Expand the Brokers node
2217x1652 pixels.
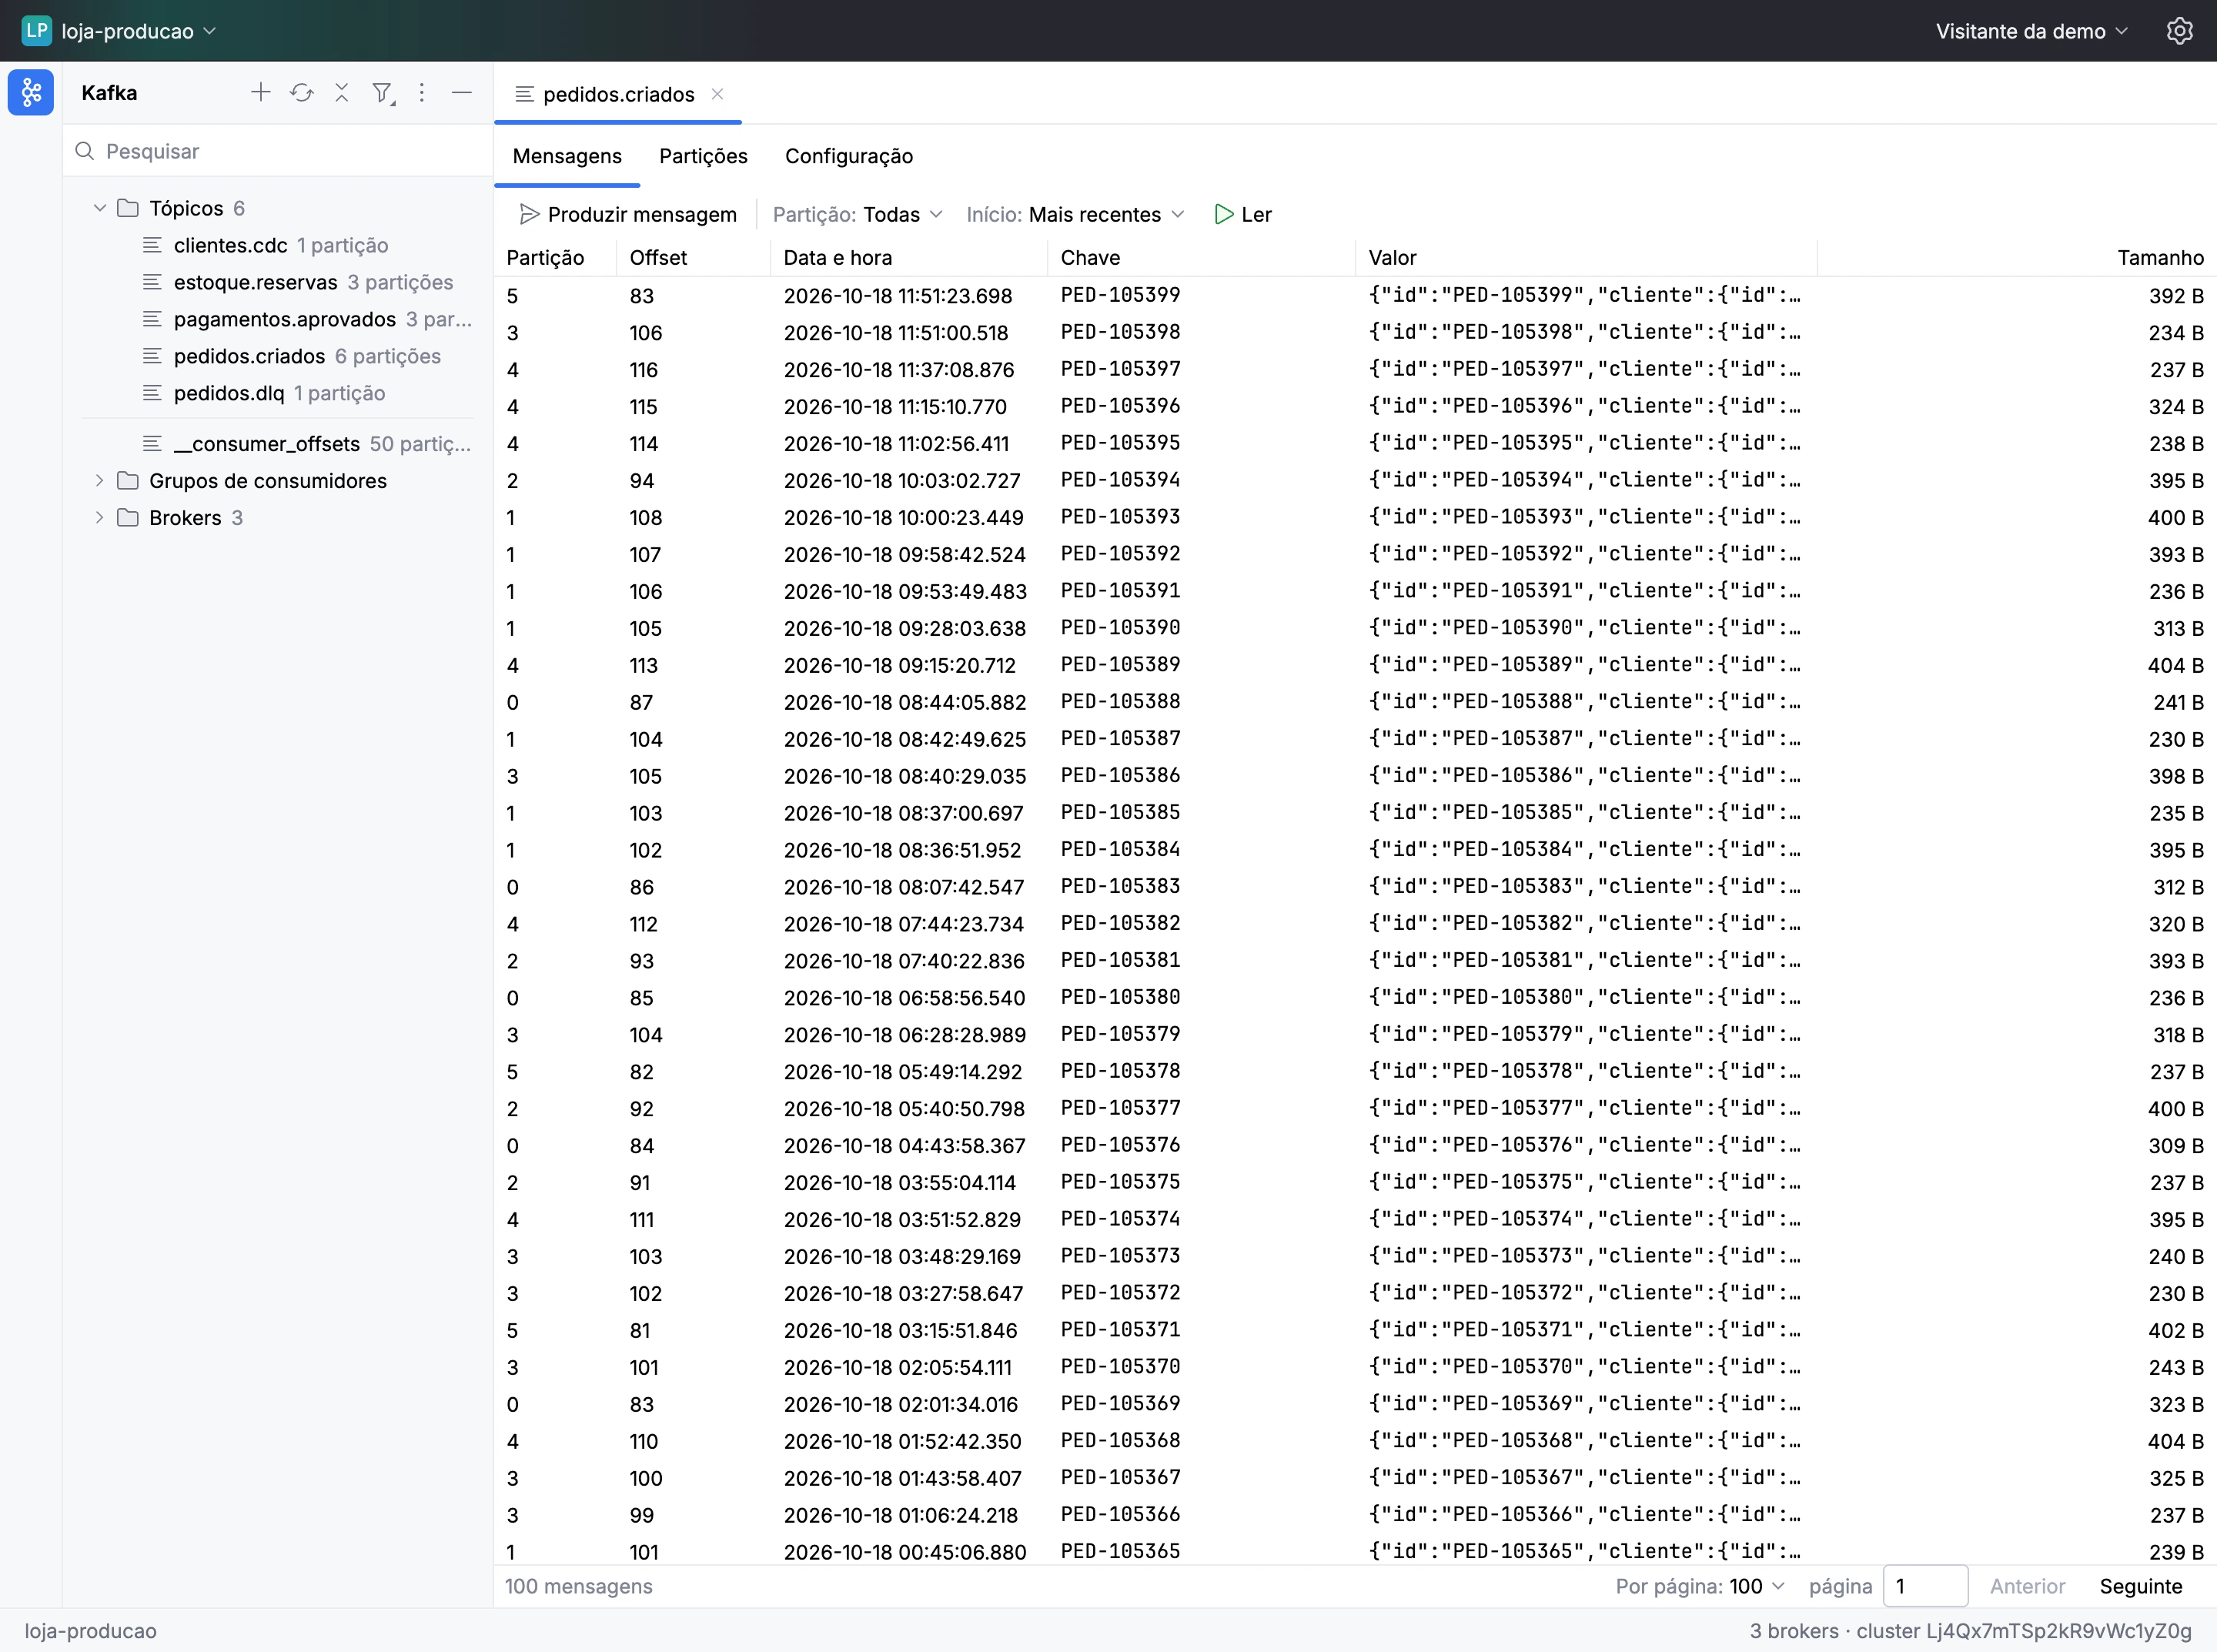tap(99, 518)
